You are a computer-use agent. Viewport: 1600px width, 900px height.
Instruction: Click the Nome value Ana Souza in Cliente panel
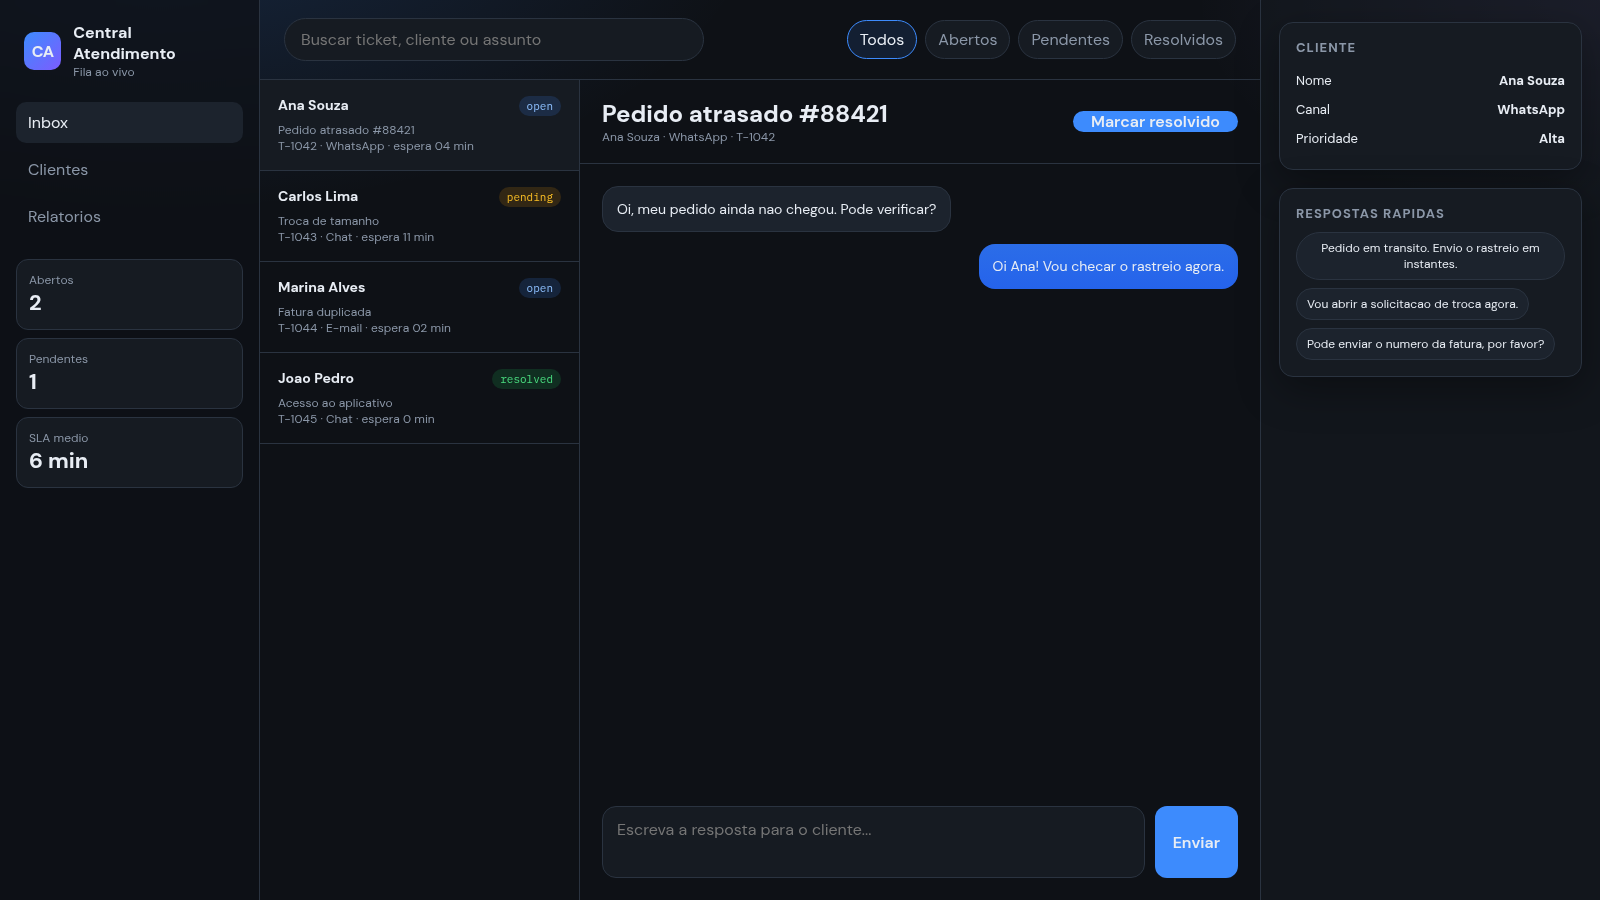pos(1531,80)
